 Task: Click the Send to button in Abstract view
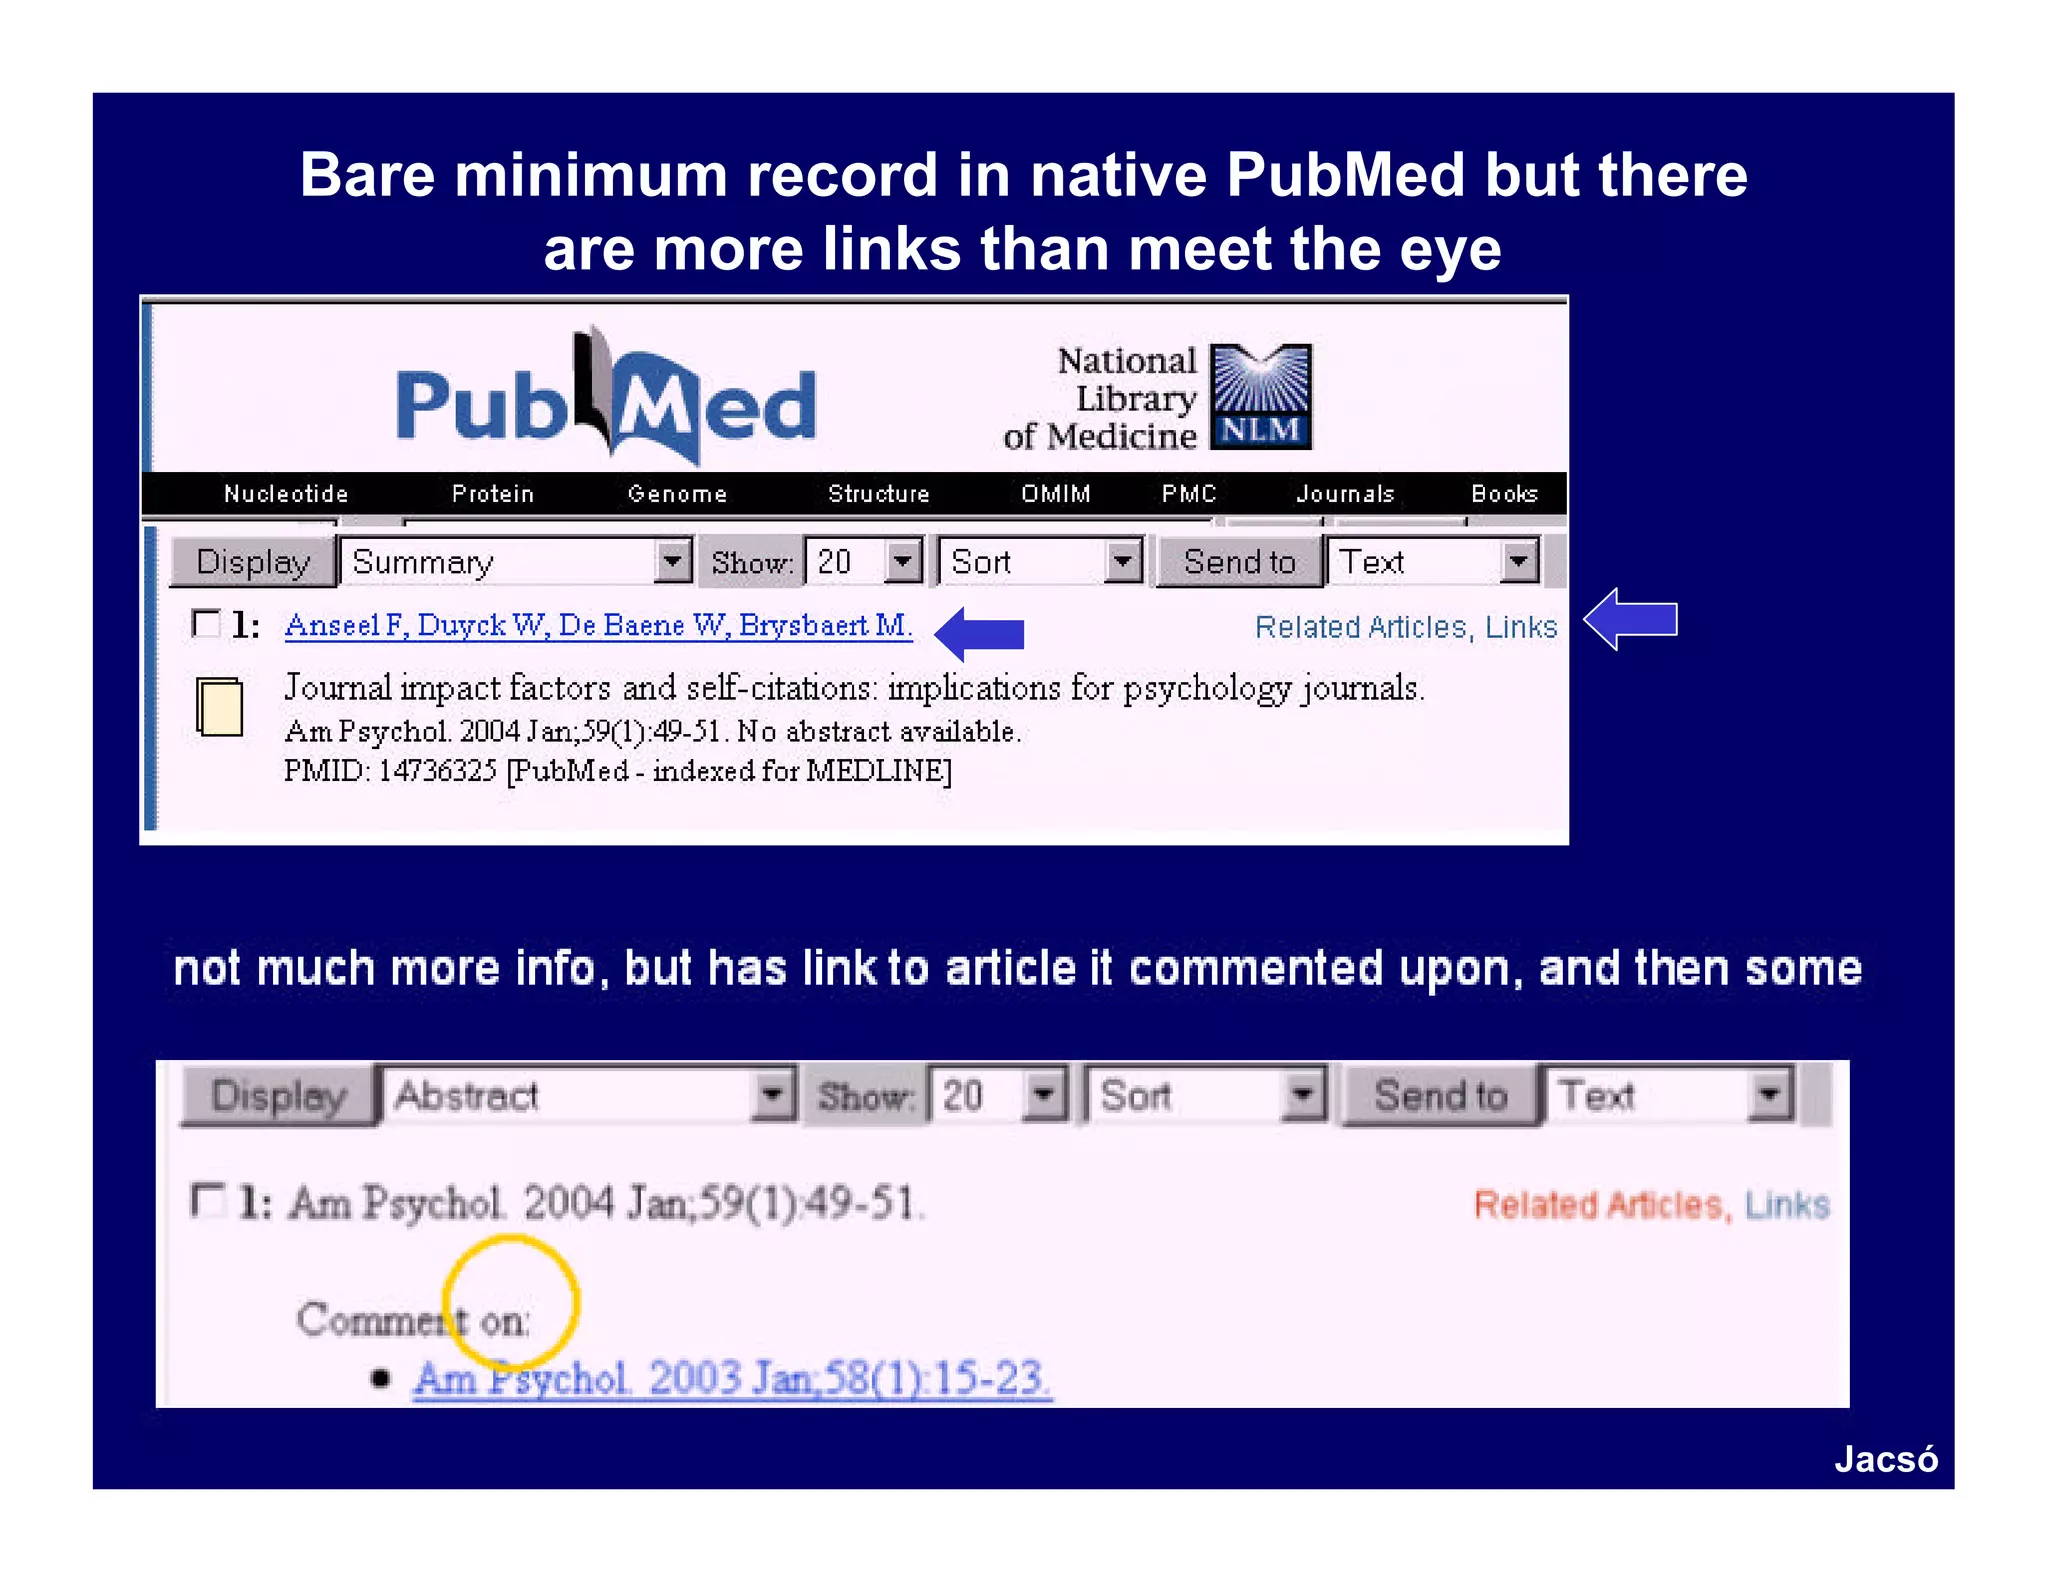click(1440, 1095)
